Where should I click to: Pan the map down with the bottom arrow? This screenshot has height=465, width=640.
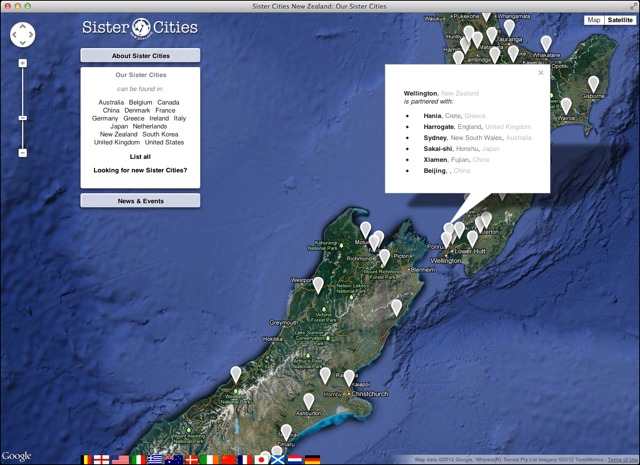click(22, 42)
